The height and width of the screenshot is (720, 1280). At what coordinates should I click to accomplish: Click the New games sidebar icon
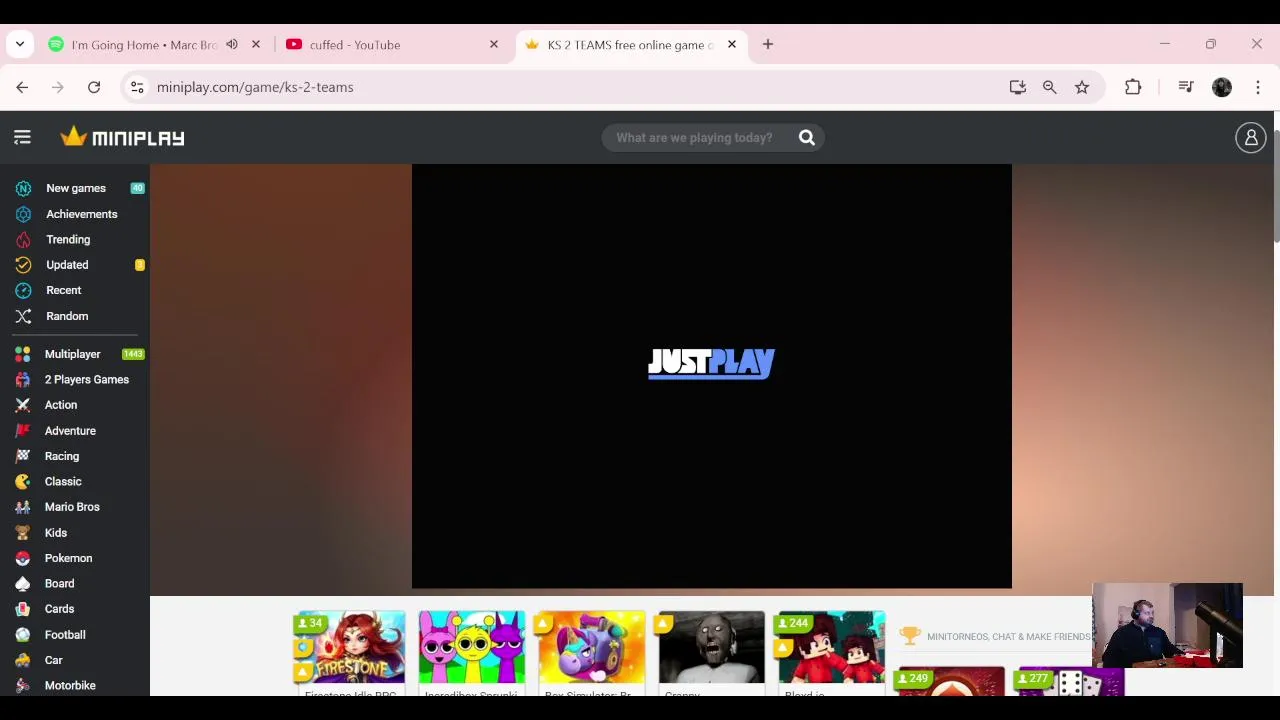(x=23, y=188)
